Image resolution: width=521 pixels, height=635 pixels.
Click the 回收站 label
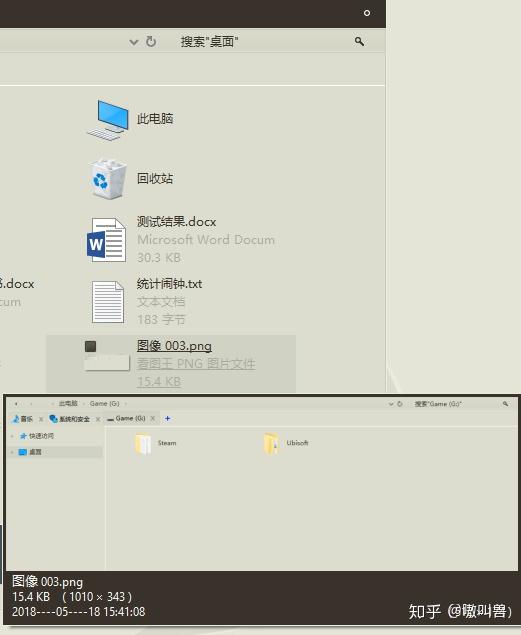(x=155, y=178)
